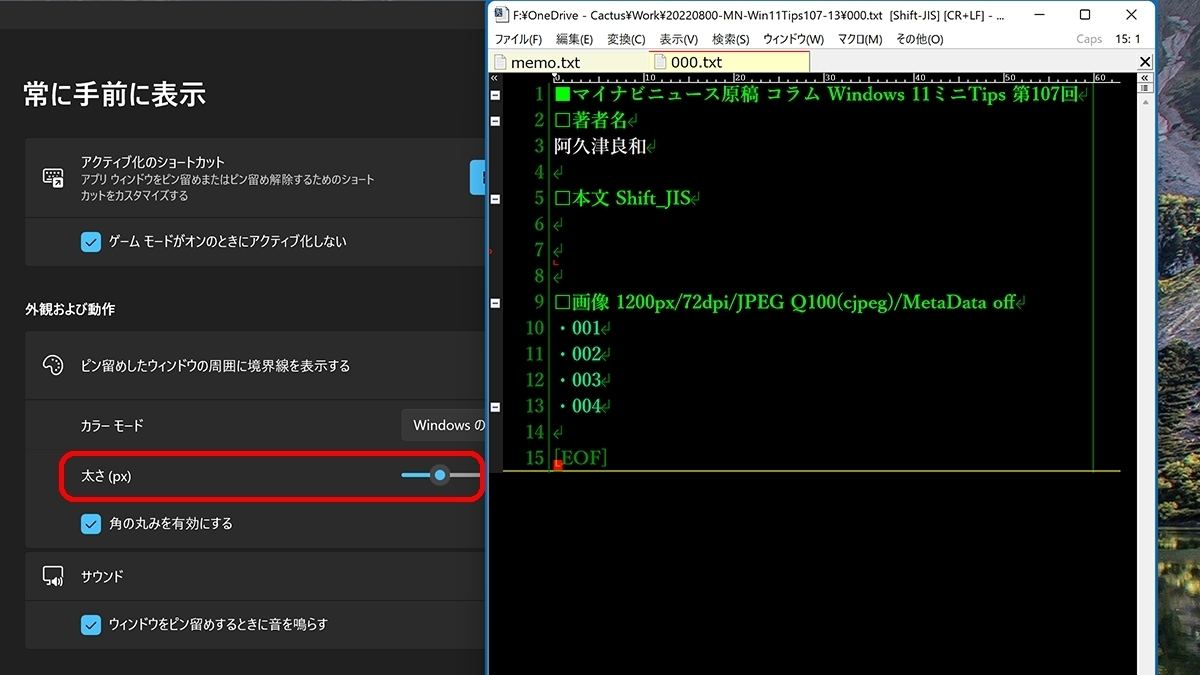Viewport: 1200px width, 675px height.
Task: Open the 検索(S) menu
Action: (x=730, y=39)
